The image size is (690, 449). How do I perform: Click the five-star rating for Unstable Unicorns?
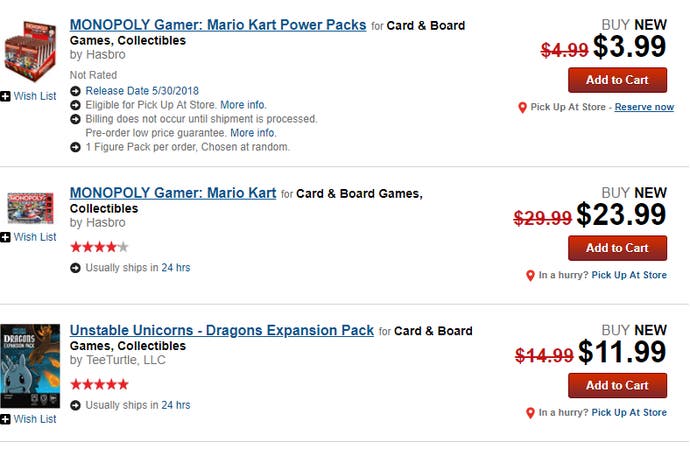coord(99,384)
